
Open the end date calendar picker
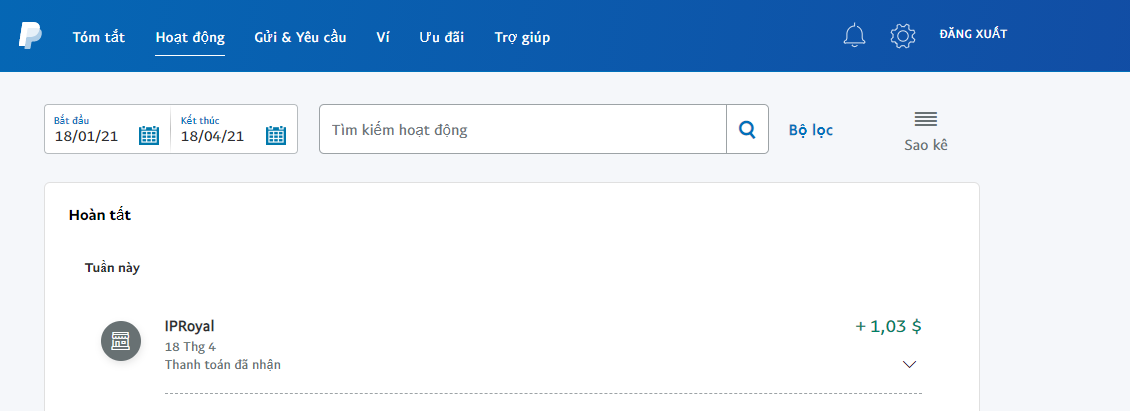point(276,135)
